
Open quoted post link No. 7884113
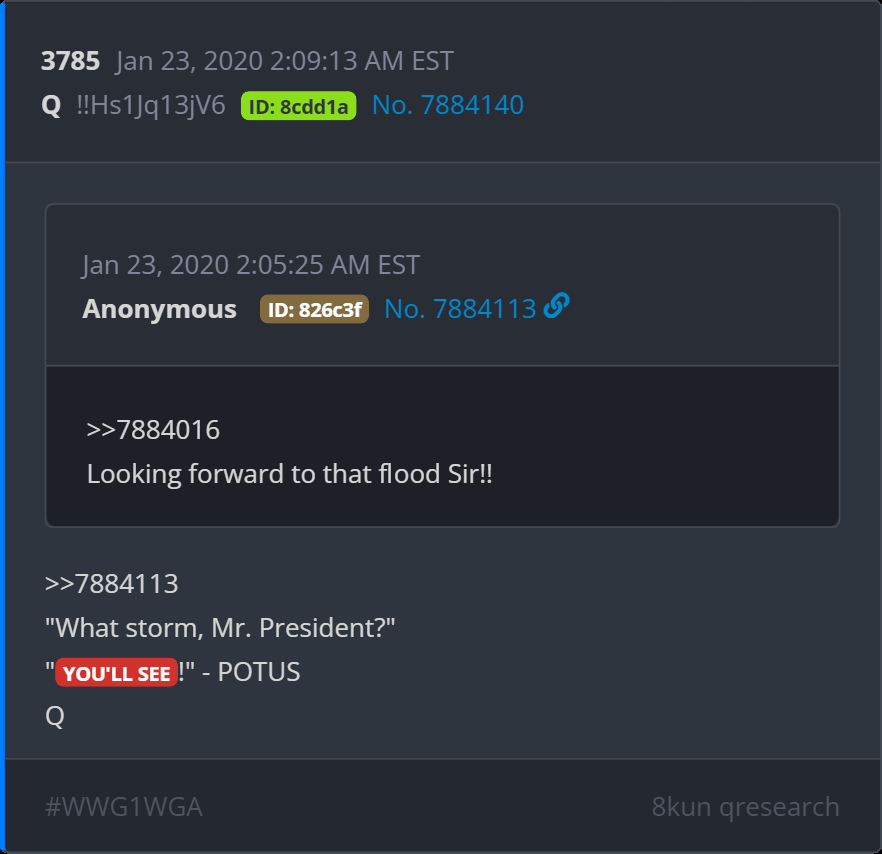(x=460, y=308)
